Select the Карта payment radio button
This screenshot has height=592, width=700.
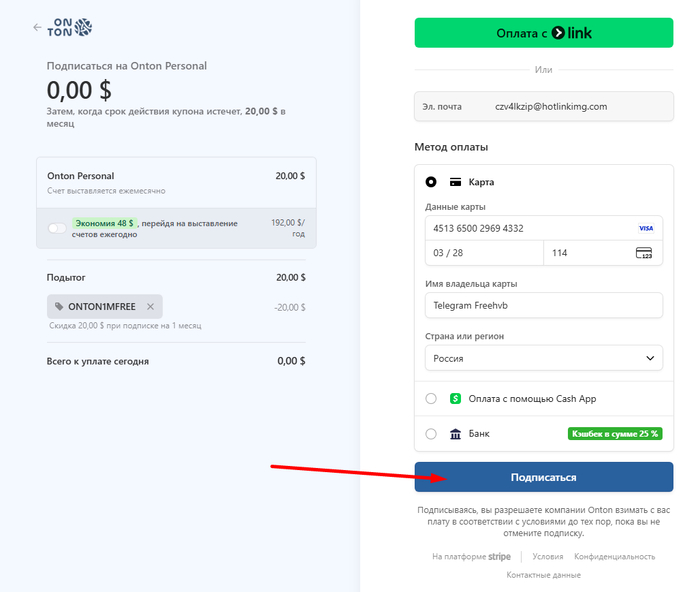click(431, 182)
